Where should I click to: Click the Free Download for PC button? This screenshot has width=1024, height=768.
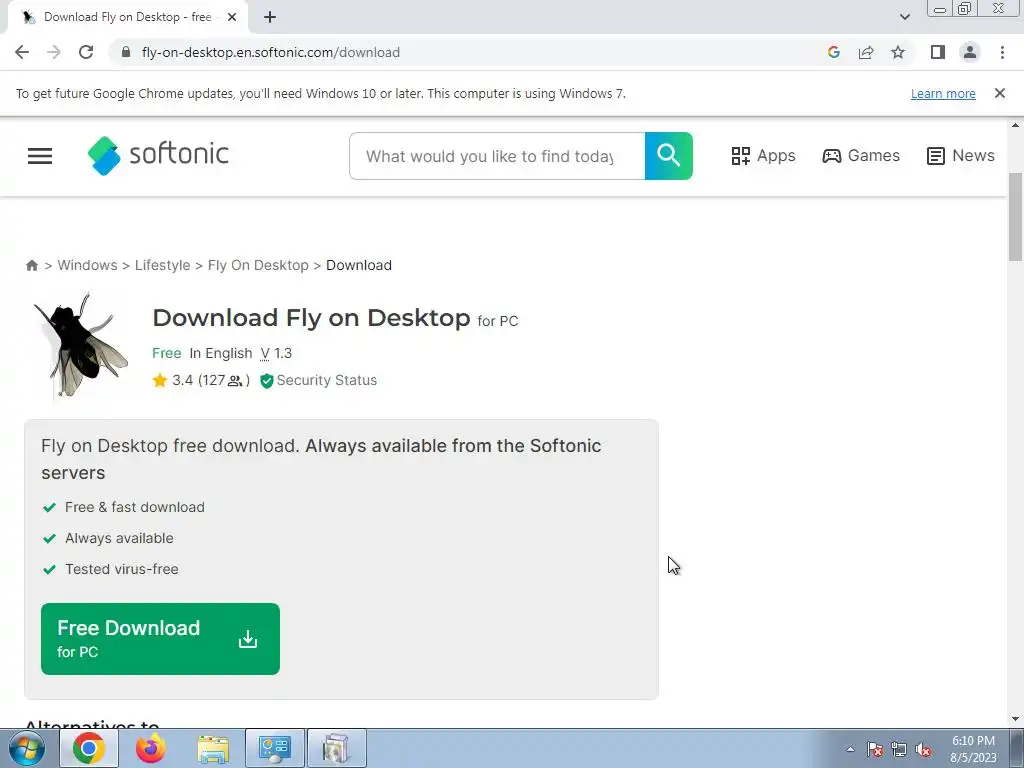click(160, 639)
